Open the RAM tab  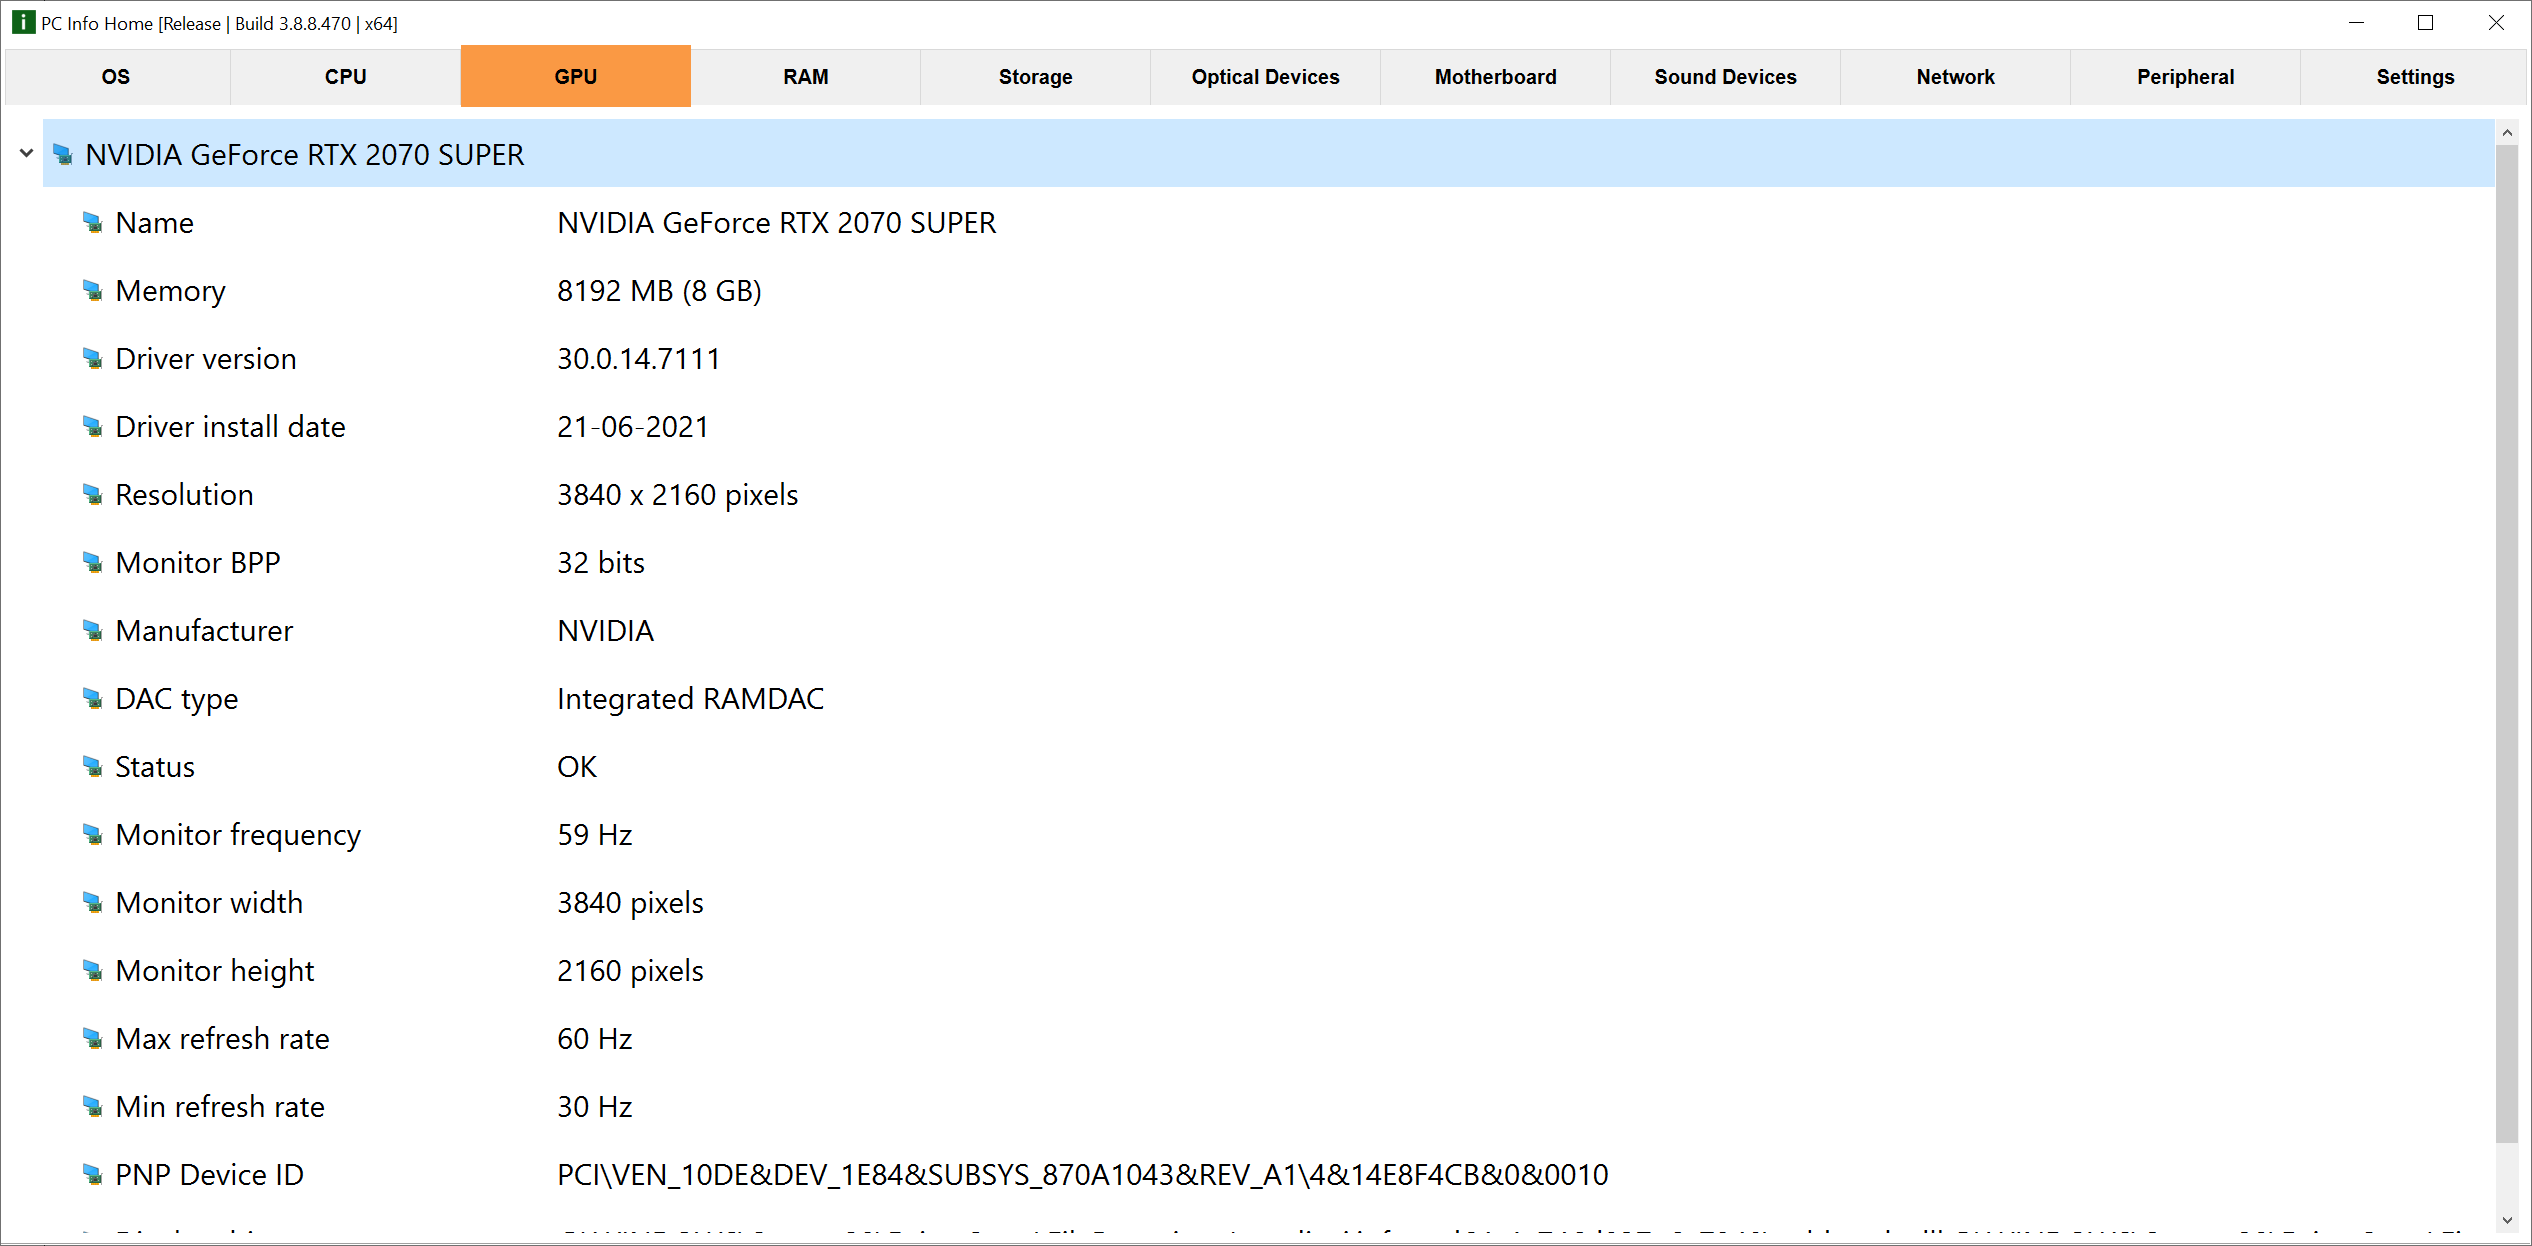(x=806, y=77)
